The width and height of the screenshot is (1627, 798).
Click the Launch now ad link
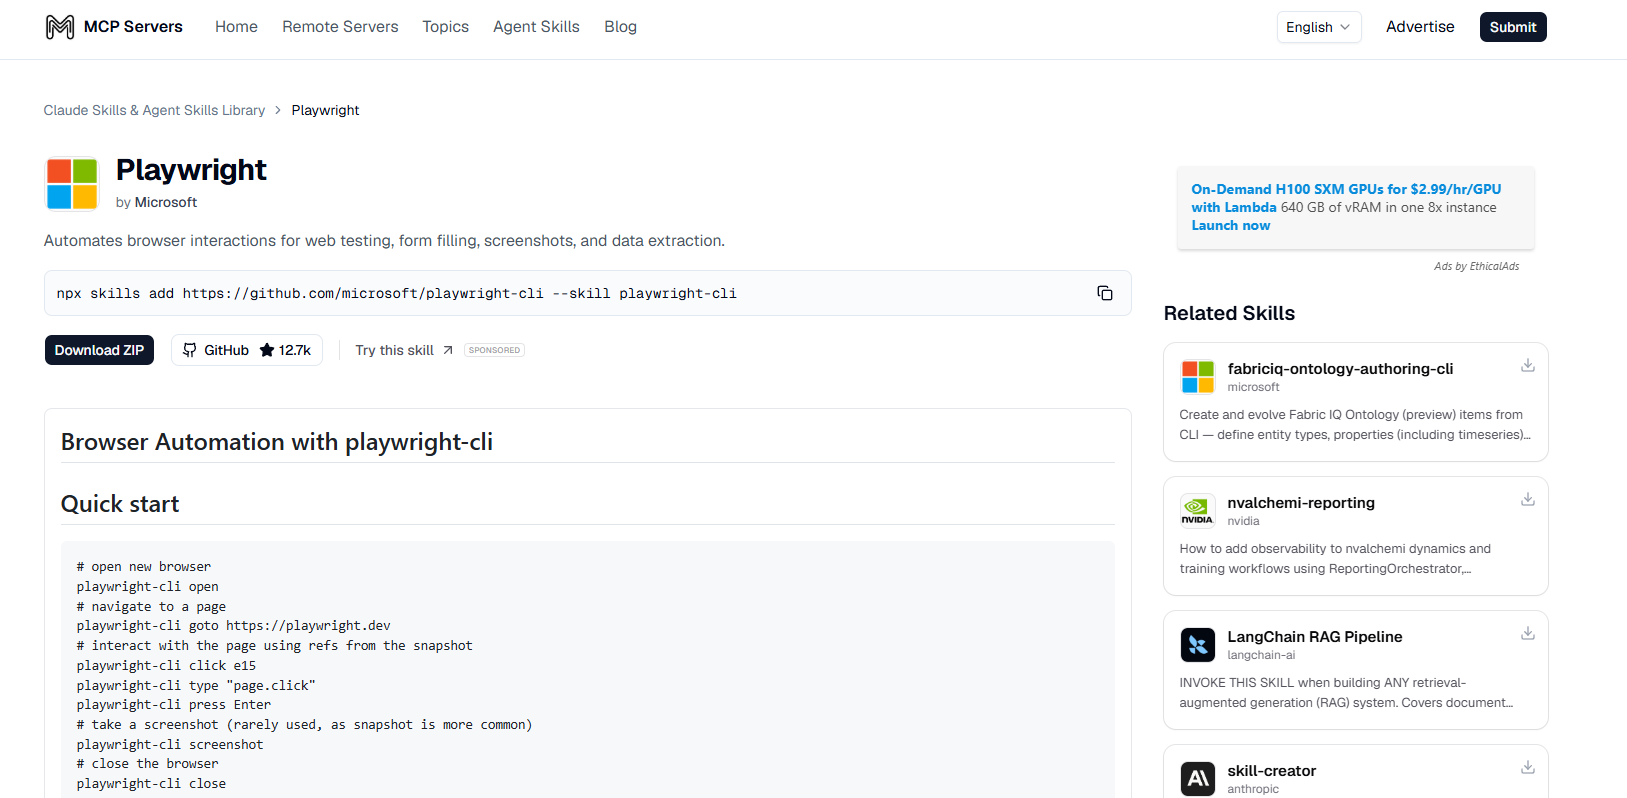1231,225
